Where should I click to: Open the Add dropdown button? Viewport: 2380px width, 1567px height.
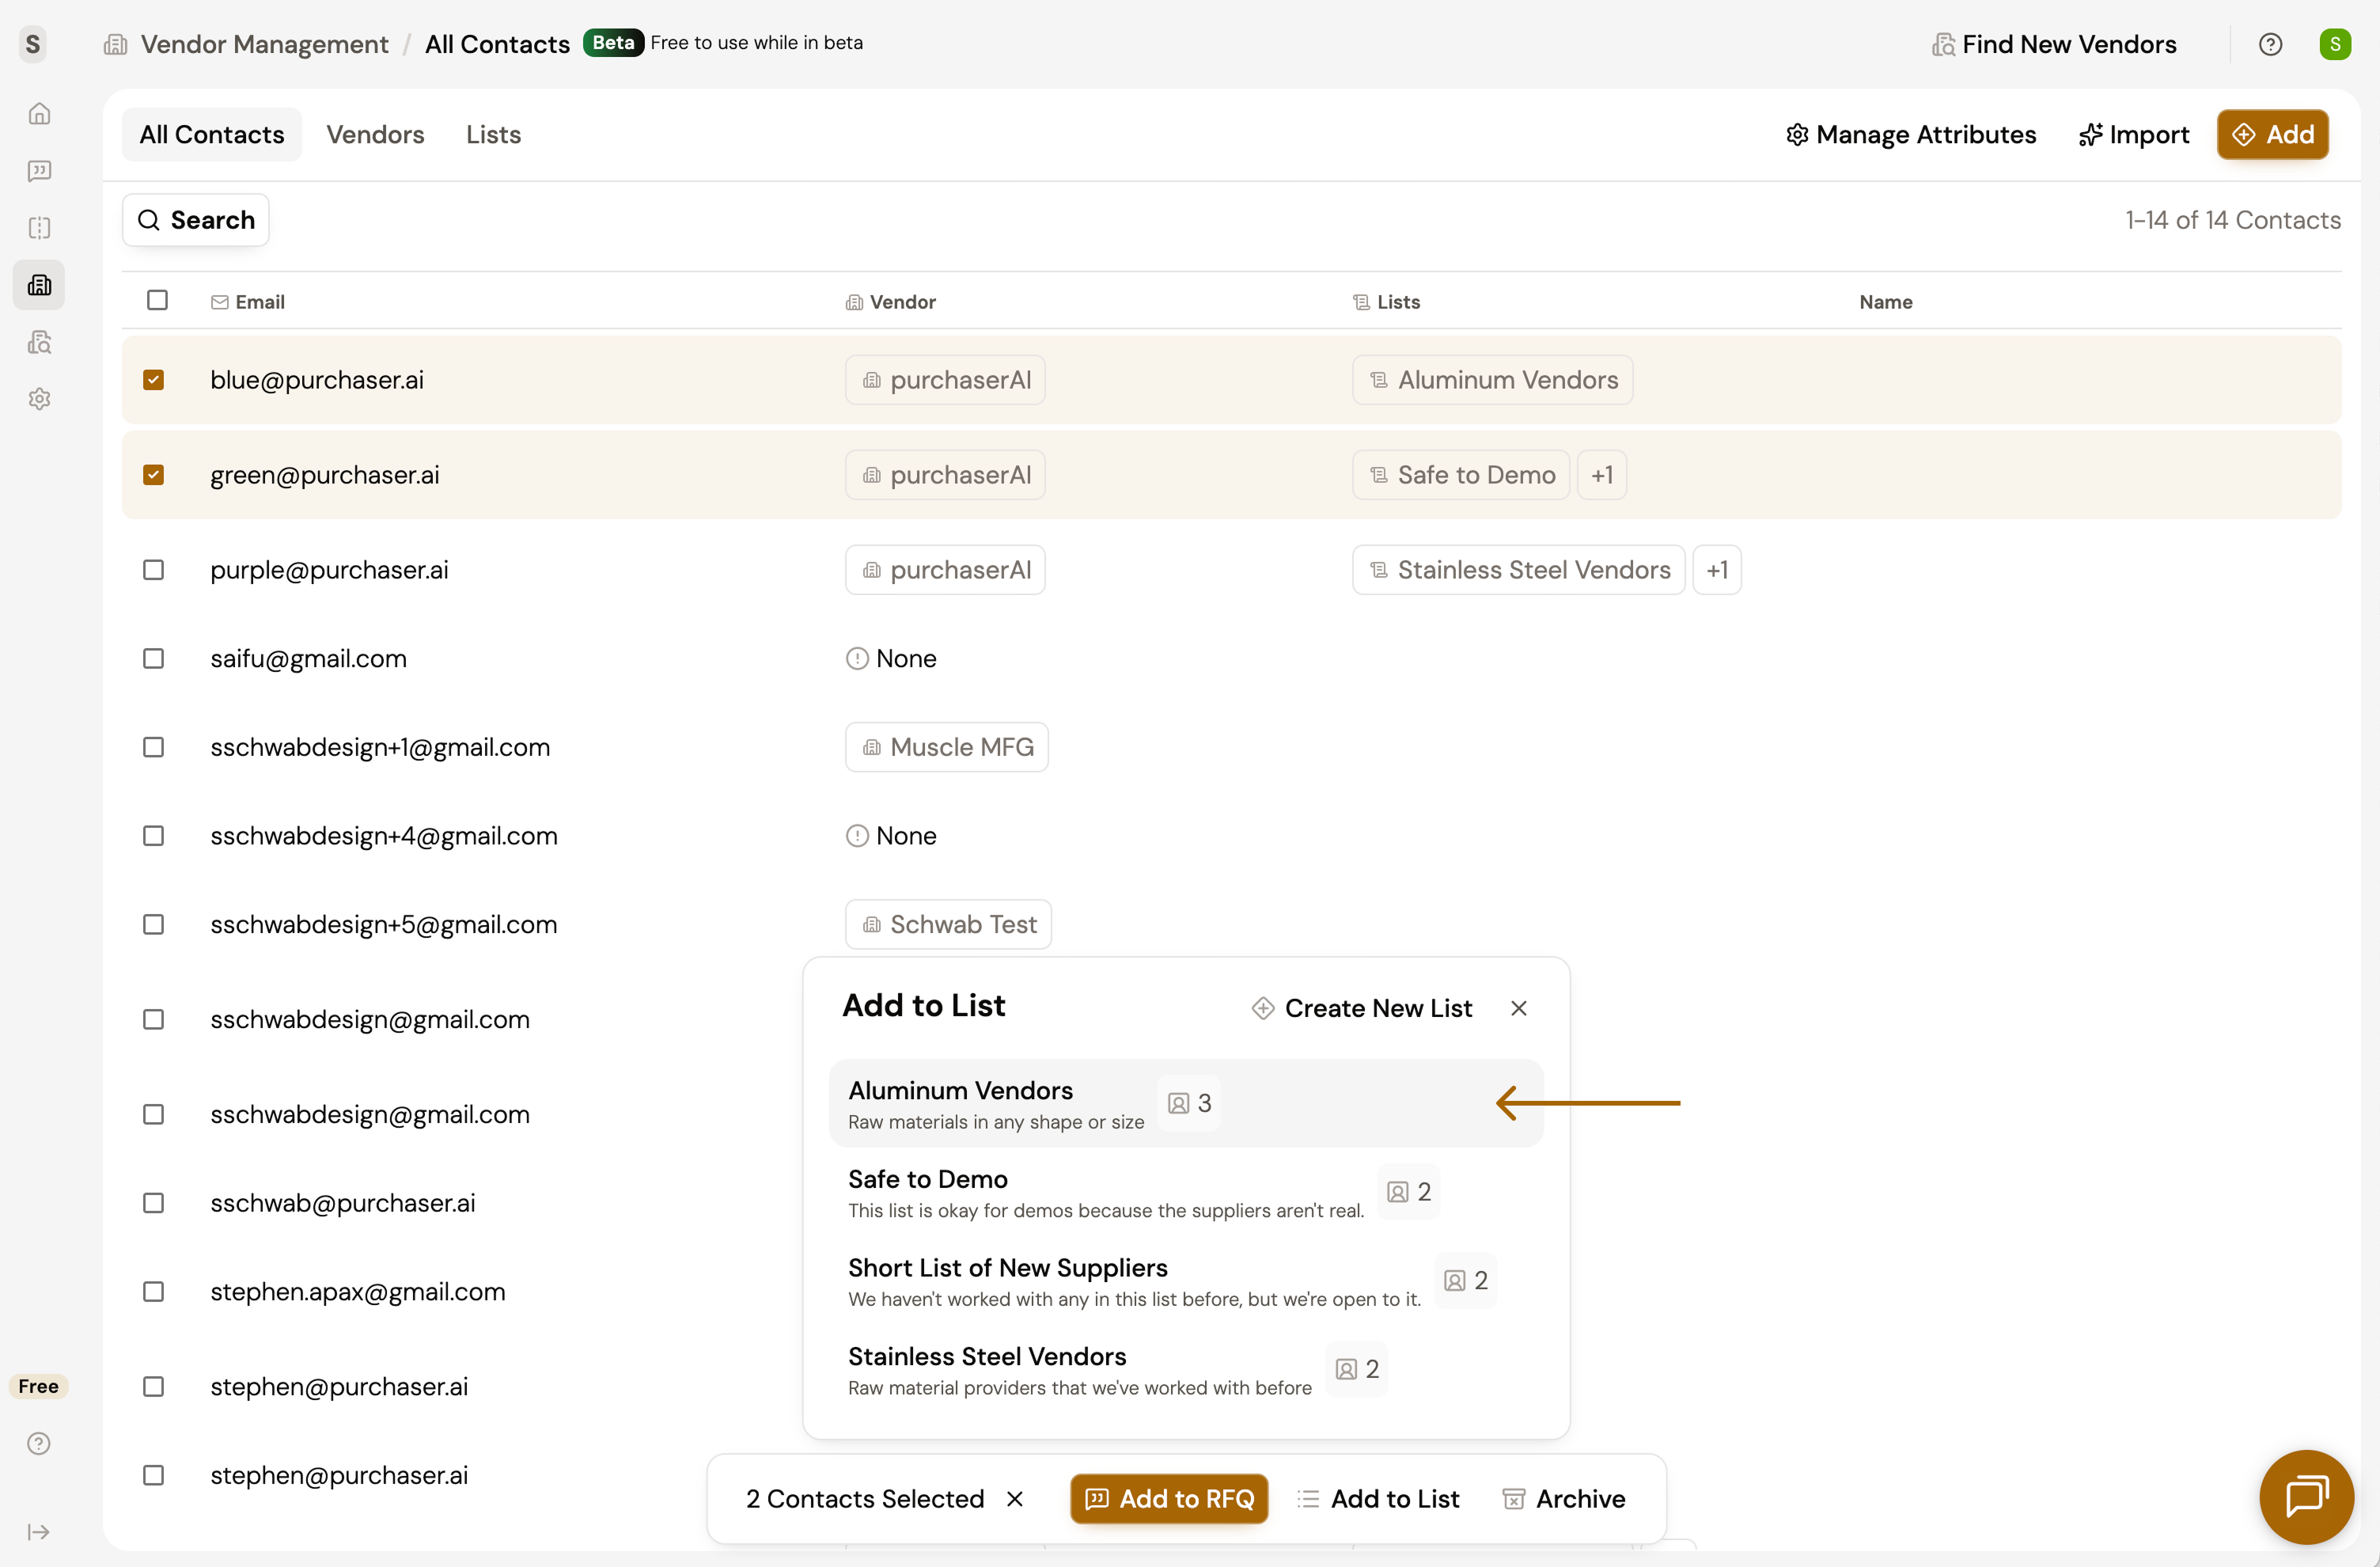click(x=2272, y=135)
